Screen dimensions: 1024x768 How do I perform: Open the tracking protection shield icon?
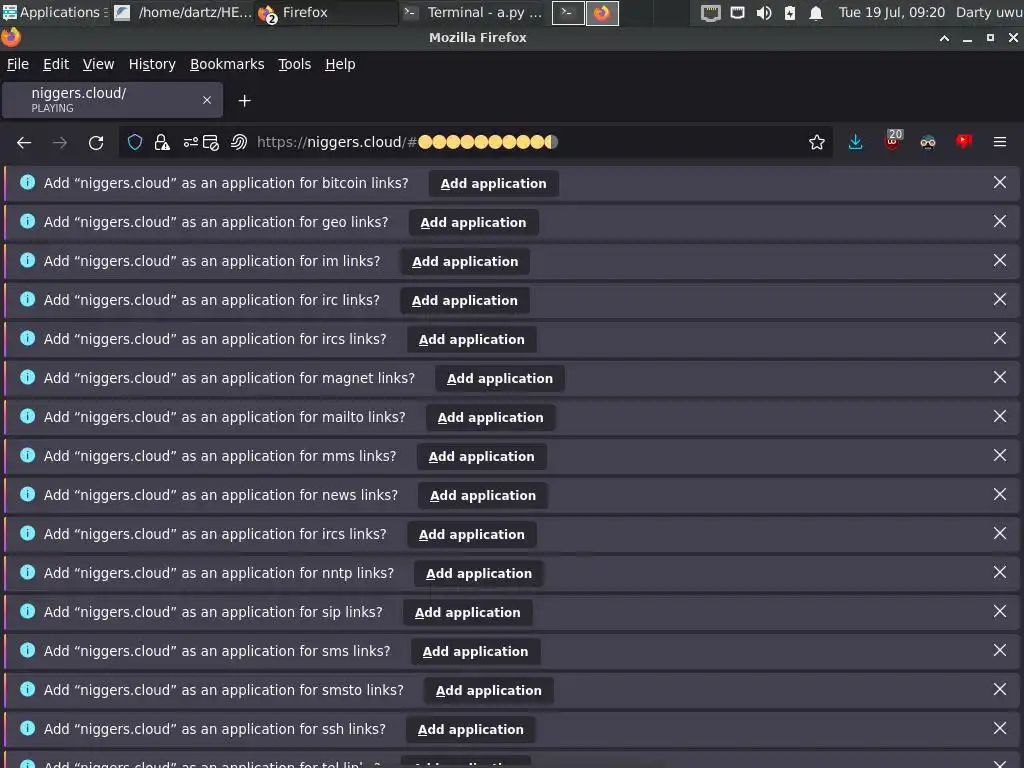point(135,142)
